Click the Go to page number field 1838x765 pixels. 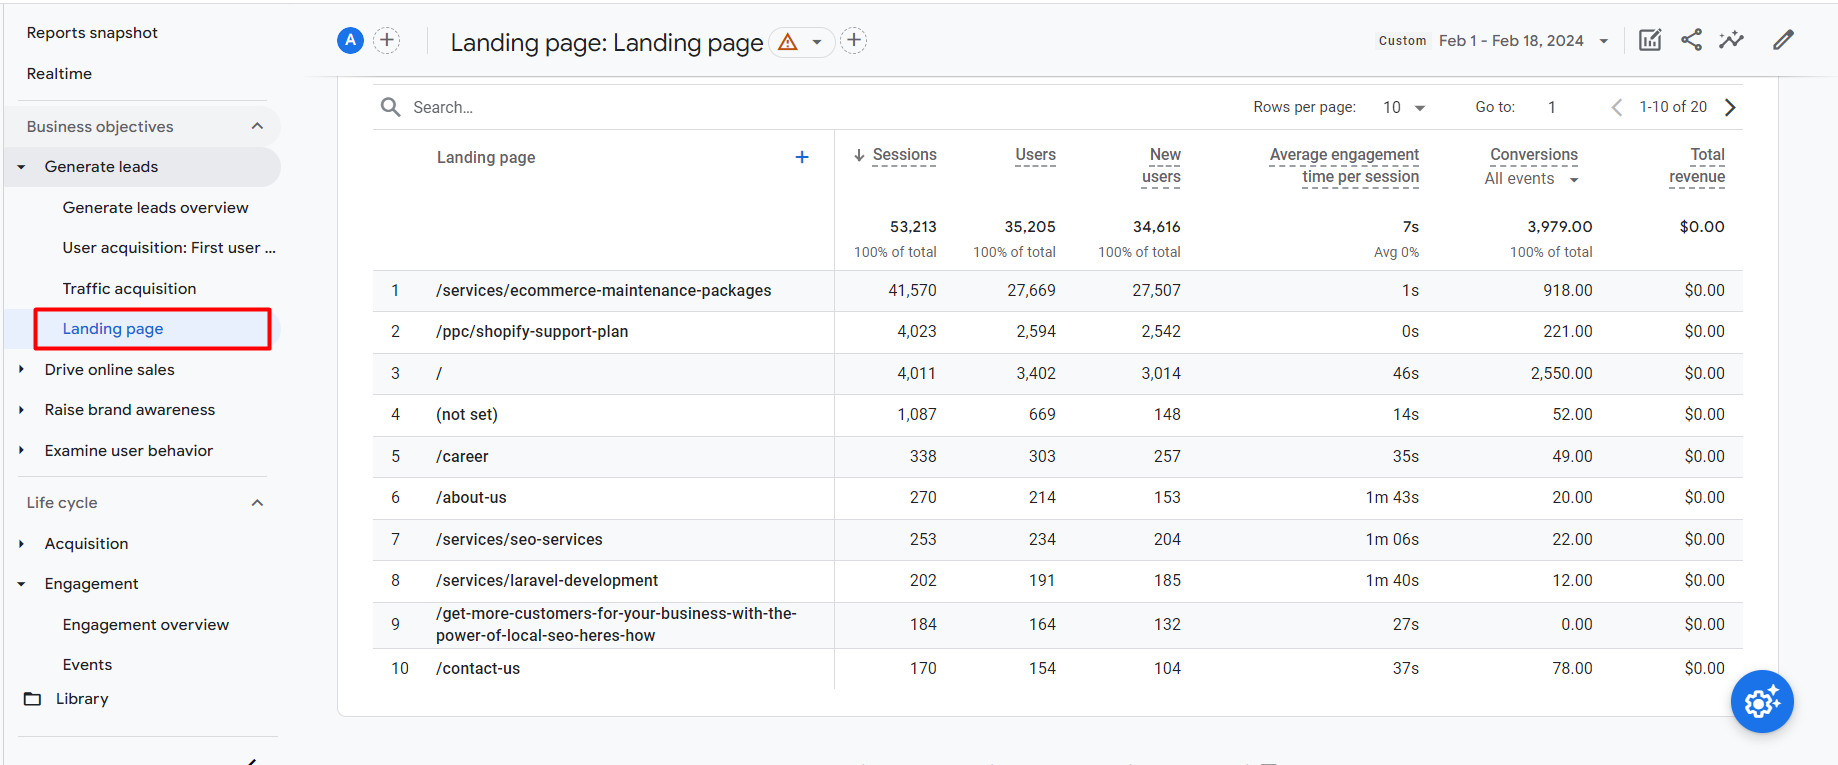[x=1552, y=107]
